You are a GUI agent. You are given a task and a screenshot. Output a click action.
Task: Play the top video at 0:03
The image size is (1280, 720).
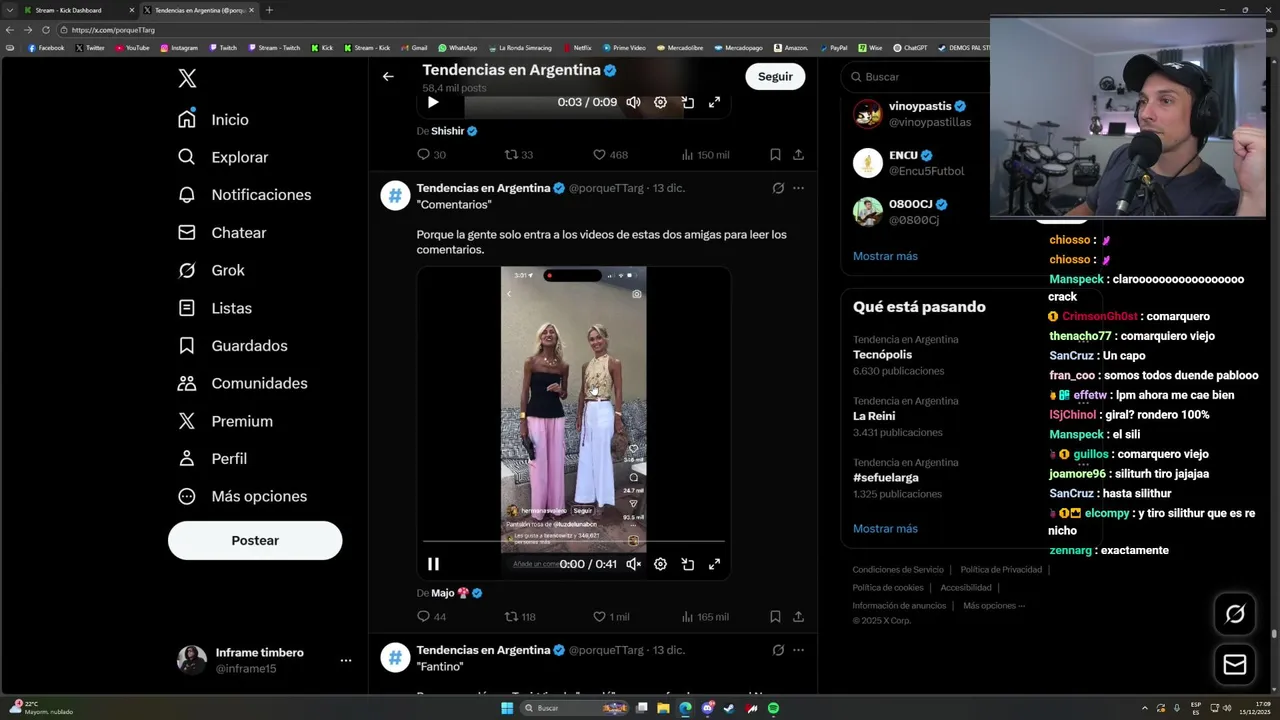tap(433, 102)
